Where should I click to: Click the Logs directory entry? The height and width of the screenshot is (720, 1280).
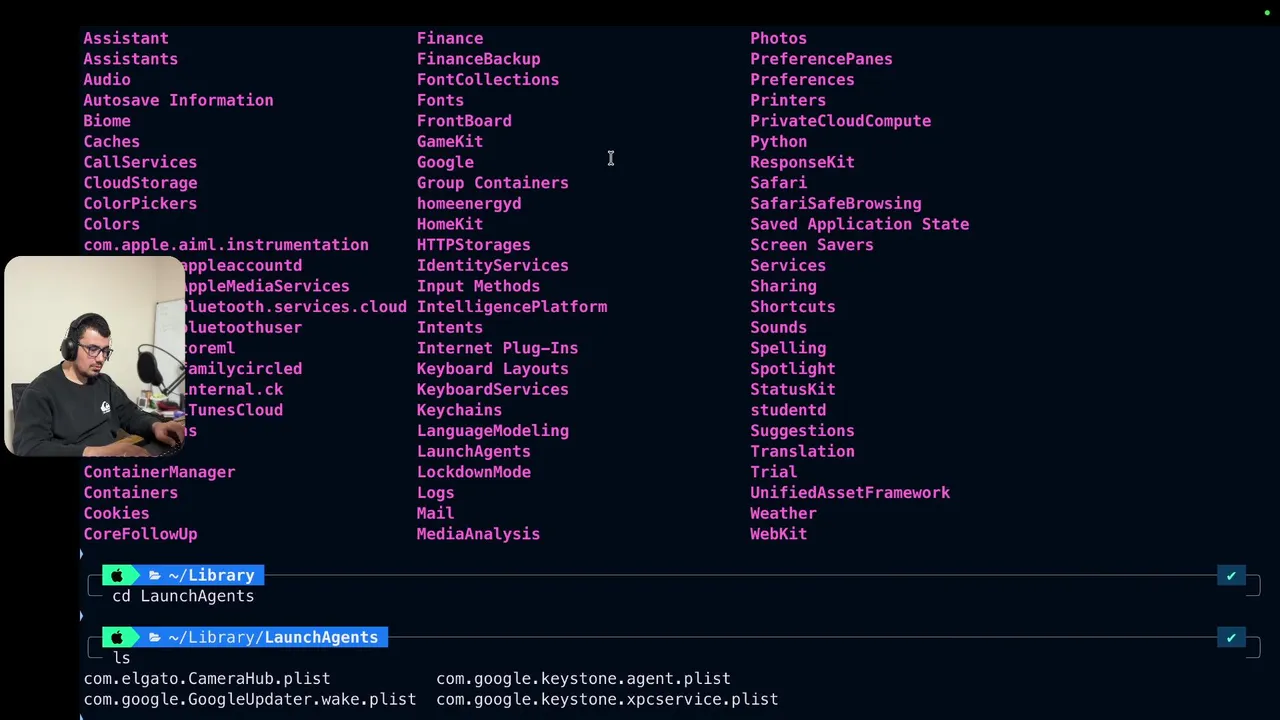(435, 493)
